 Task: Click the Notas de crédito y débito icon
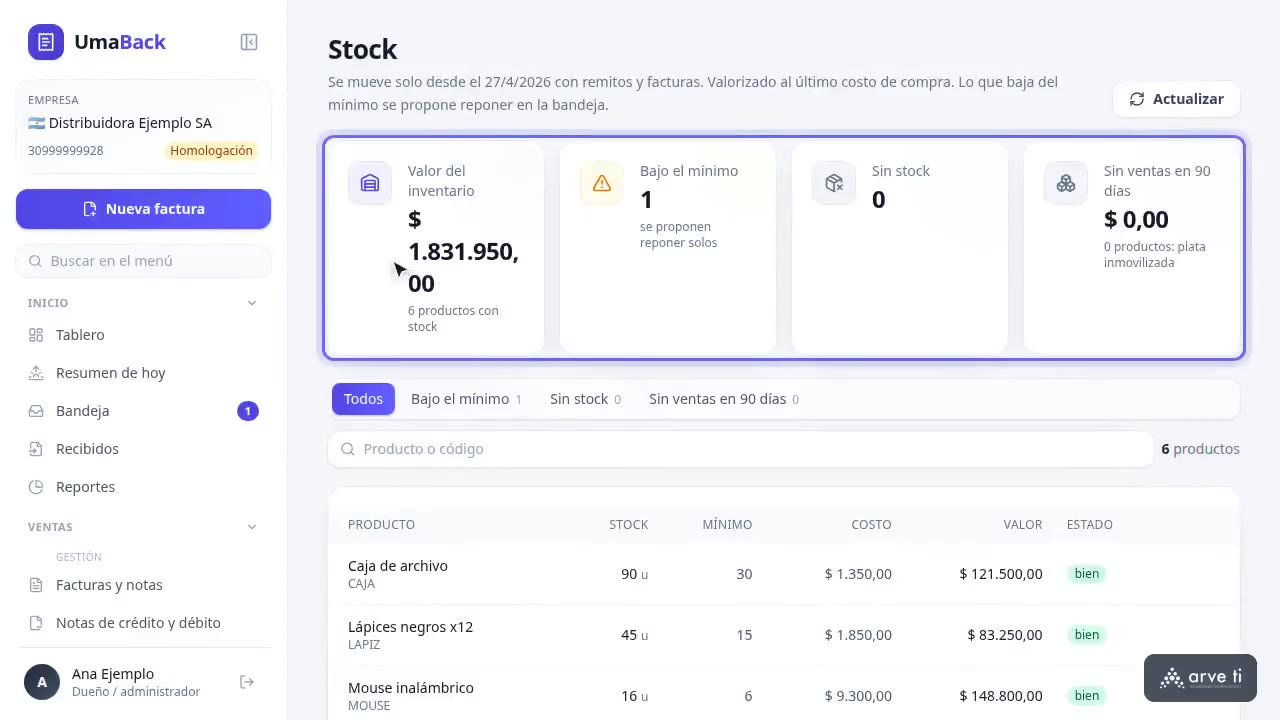[x=36, y=623]
